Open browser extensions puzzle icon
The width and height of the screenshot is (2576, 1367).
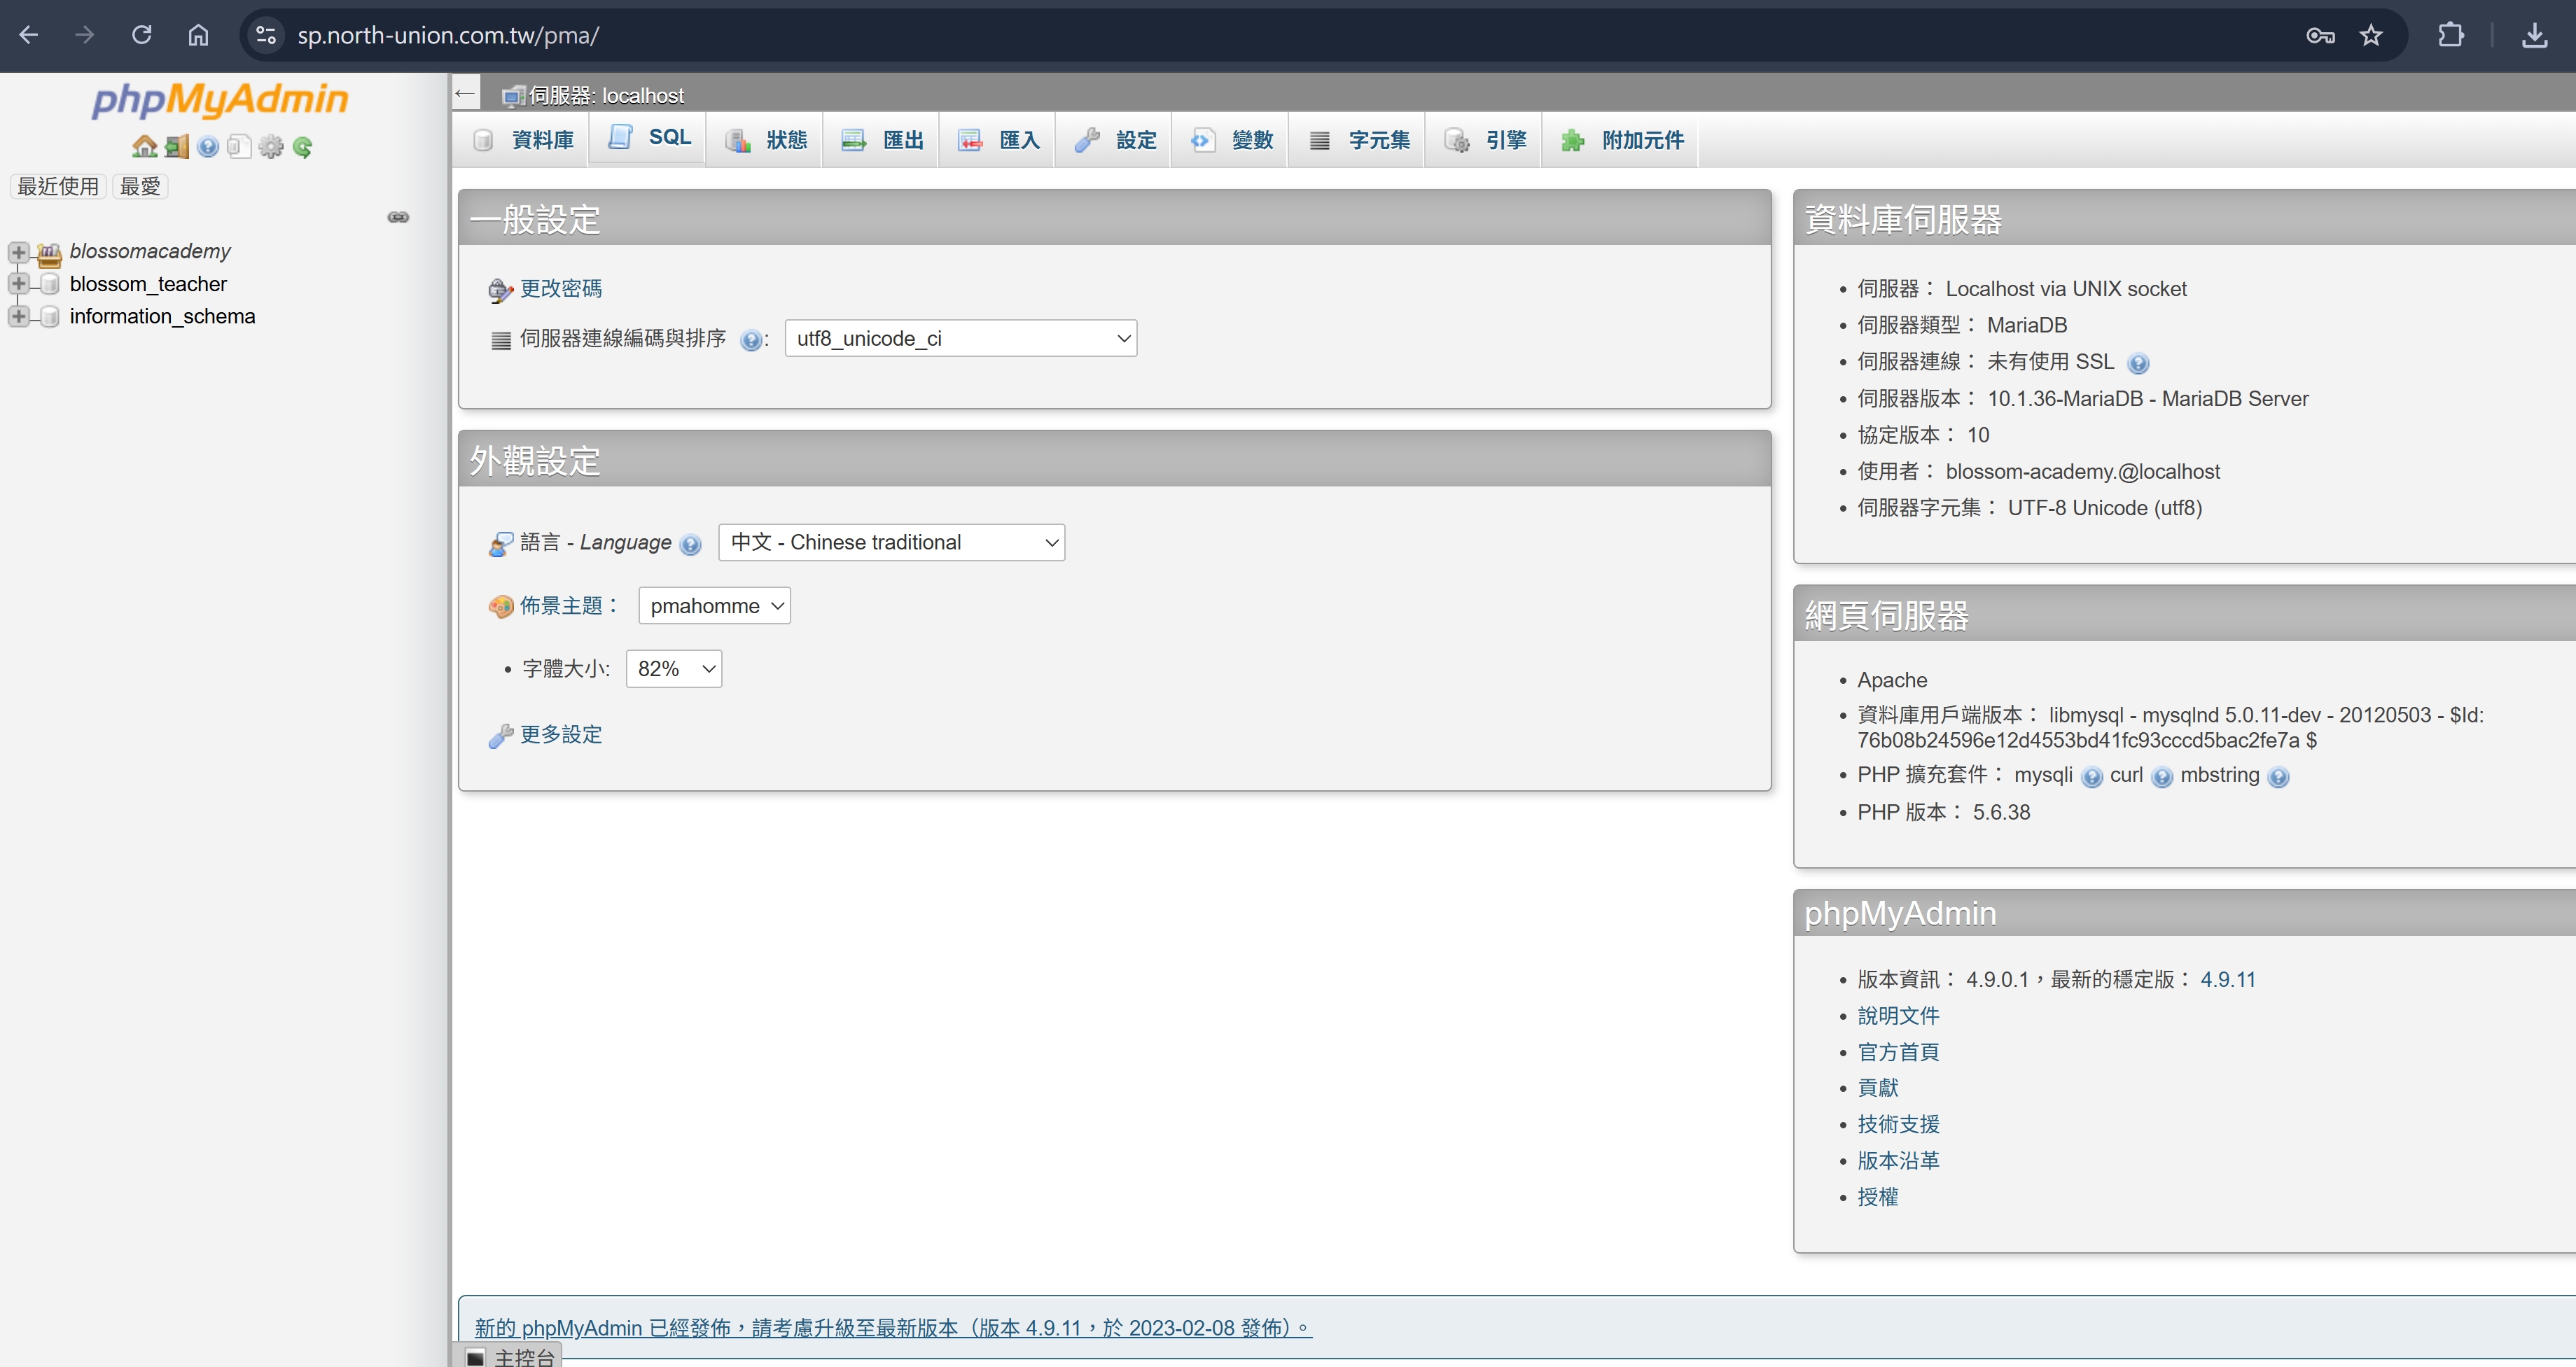coord(2451,35)
